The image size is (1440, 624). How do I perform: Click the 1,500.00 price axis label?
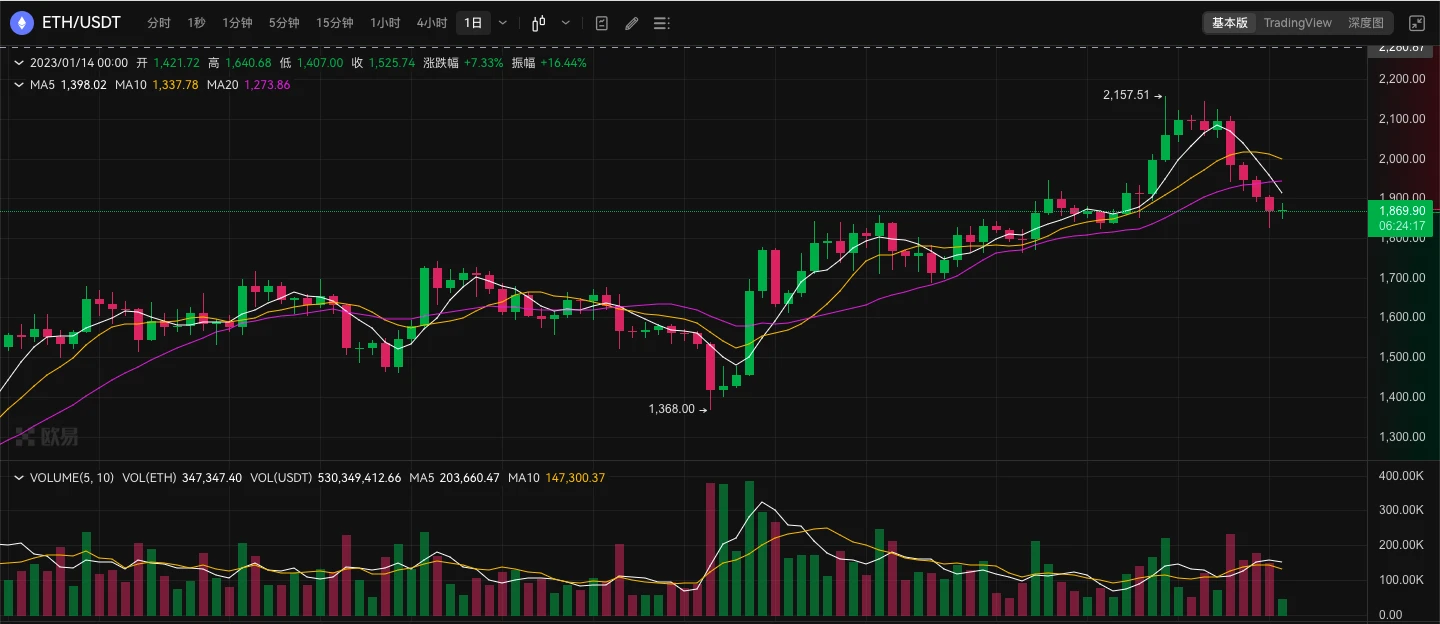click(1401, 357)
